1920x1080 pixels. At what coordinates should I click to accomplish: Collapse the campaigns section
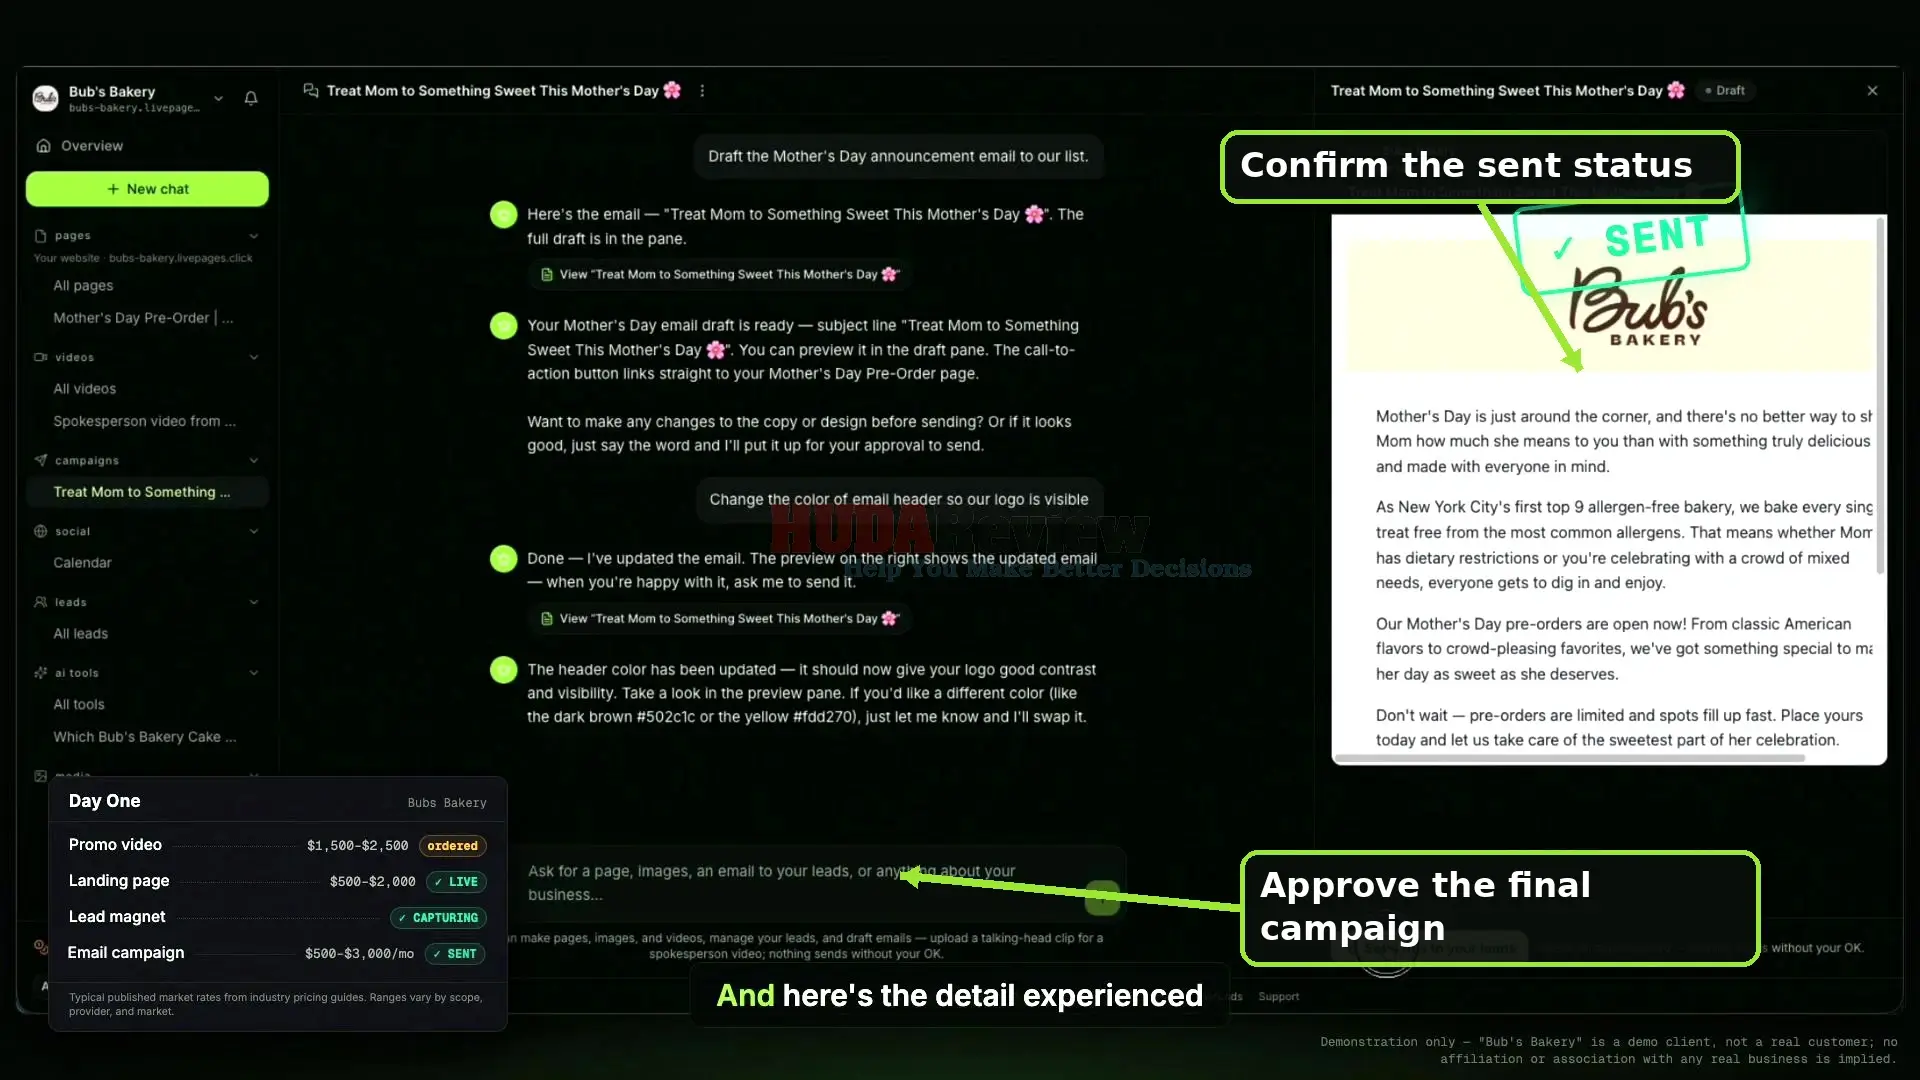point(254,460)
